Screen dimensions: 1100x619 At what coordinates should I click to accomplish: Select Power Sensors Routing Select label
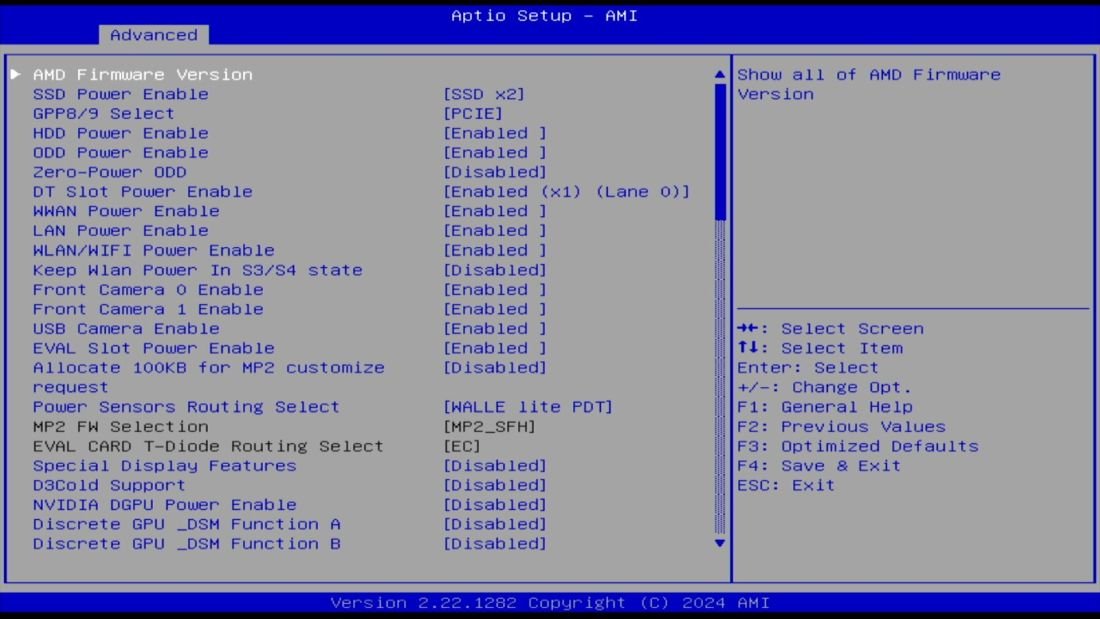[x=186, y=407]
